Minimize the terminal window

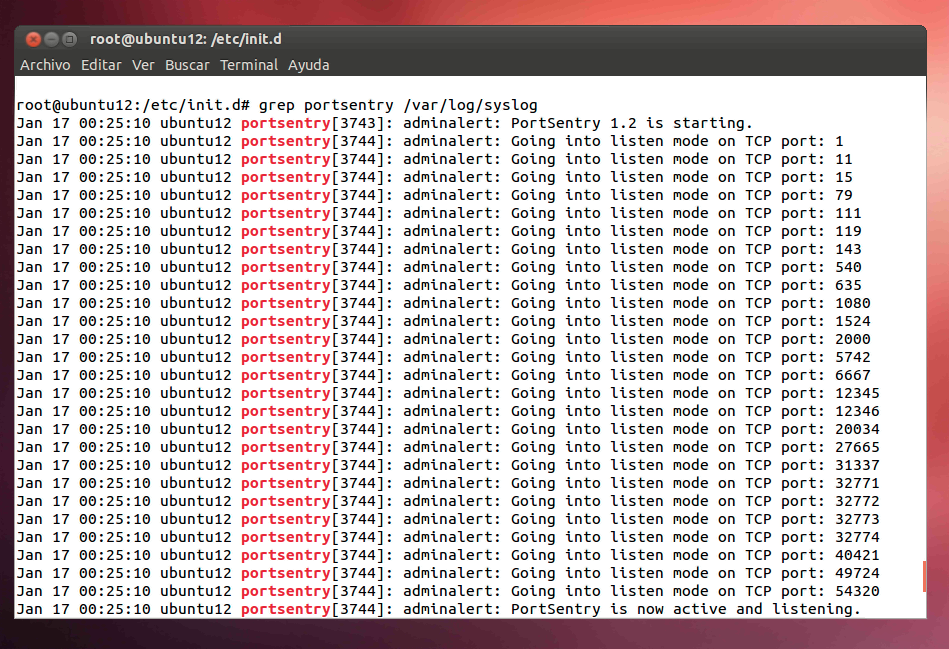52,39
